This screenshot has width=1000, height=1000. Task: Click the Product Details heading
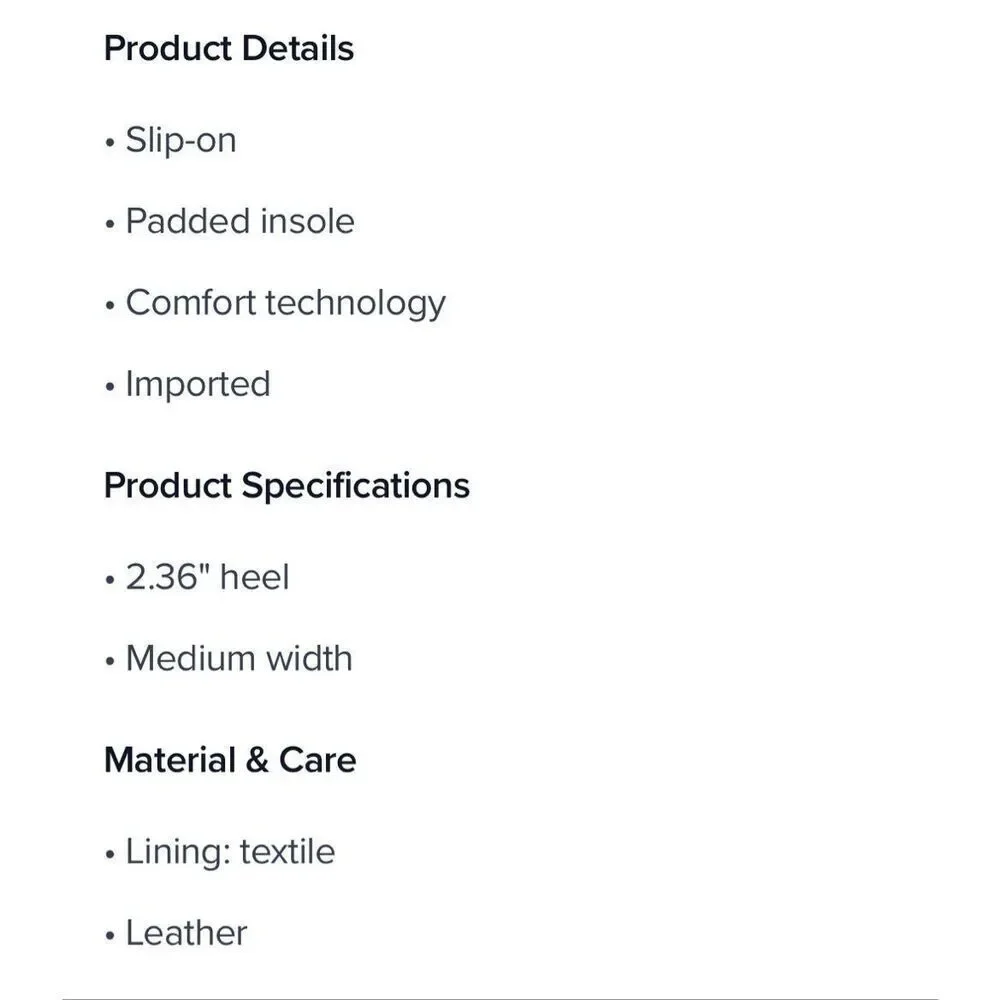[228, 48]
